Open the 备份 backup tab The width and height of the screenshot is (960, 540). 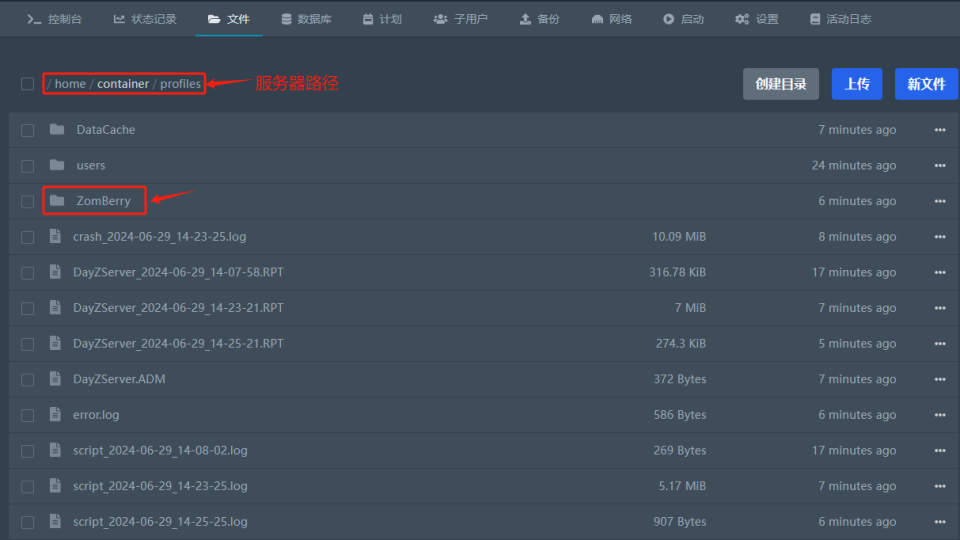pyautogui.click(x=539, y=19)
